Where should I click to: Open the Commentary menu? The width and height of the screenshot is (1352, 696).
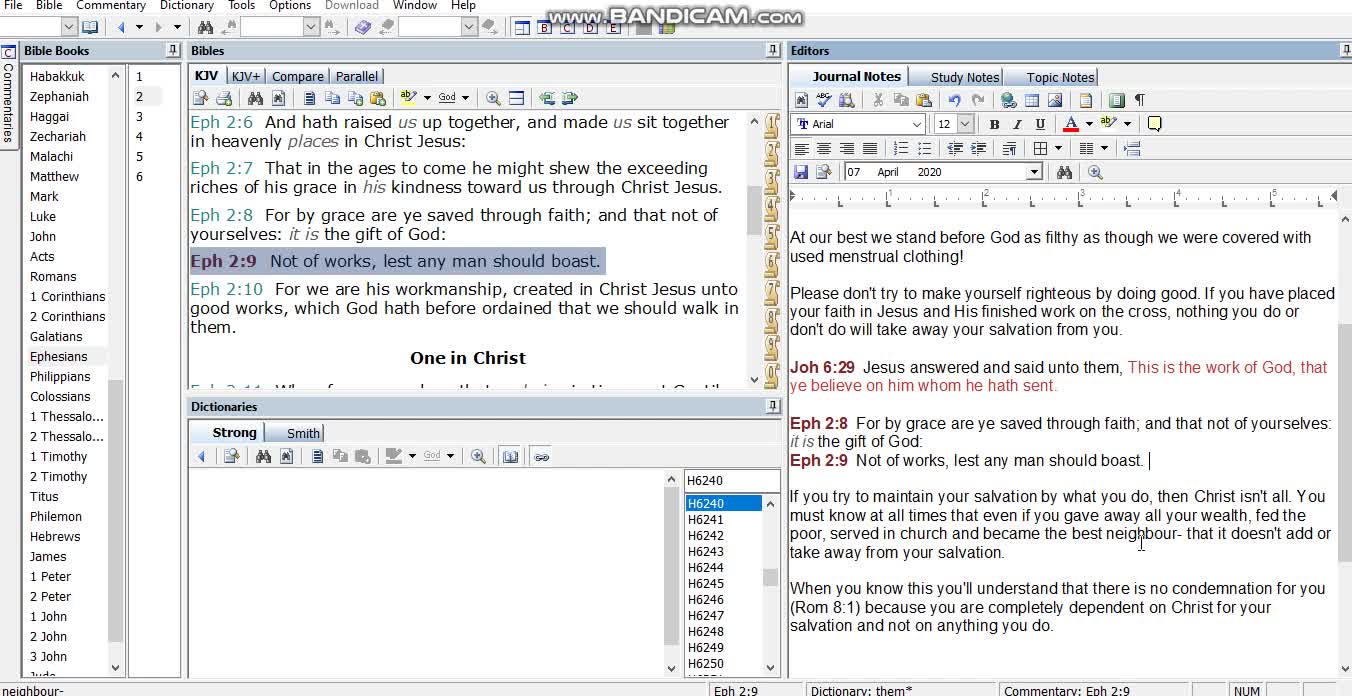pos(111,5)
